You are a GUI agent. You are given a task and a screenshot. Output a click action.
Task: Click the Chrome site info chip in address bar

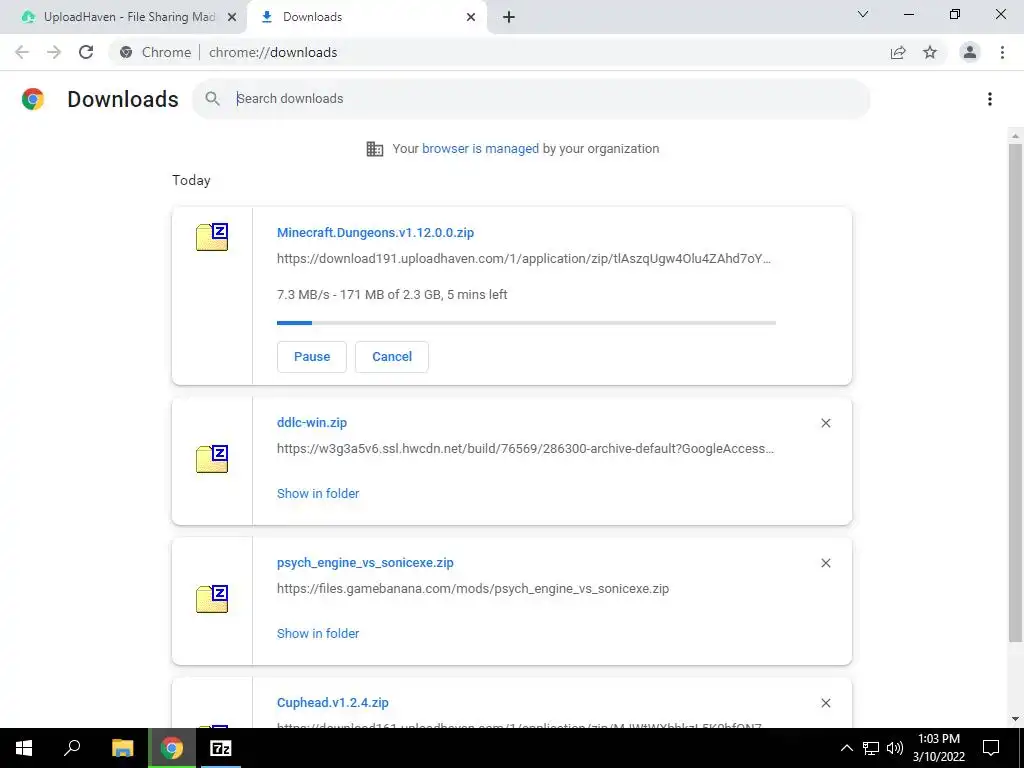(156, 52)
